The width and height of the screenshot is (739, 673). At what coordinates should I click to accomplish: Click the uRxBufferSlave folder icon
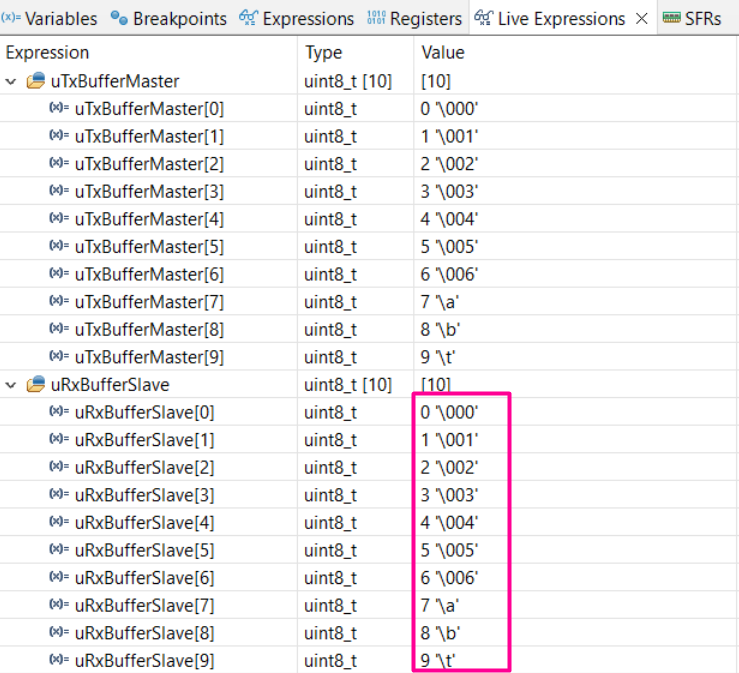(x=36, y=384)
